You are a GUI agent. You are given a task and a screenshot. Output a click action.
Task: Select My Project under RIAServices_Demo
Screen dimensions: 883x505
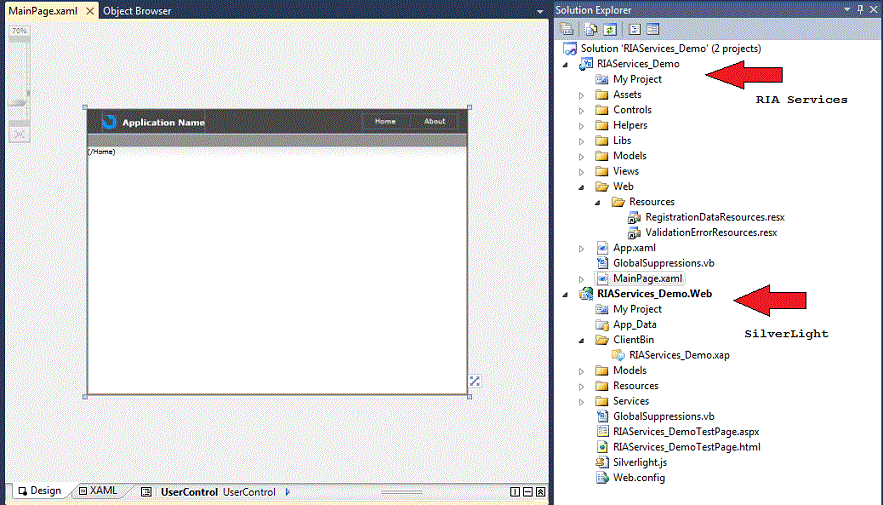(637, 79)
